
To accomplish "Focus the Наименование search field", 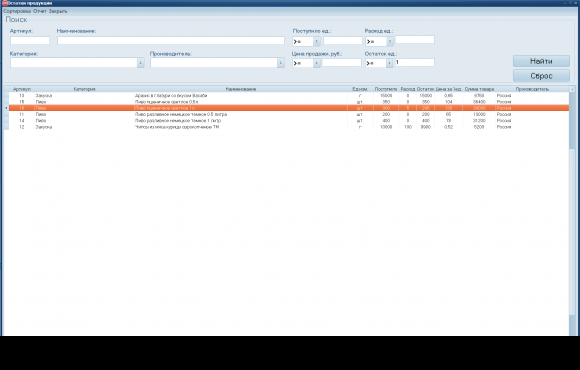I will pyautogui.click(x=171, y=40).
